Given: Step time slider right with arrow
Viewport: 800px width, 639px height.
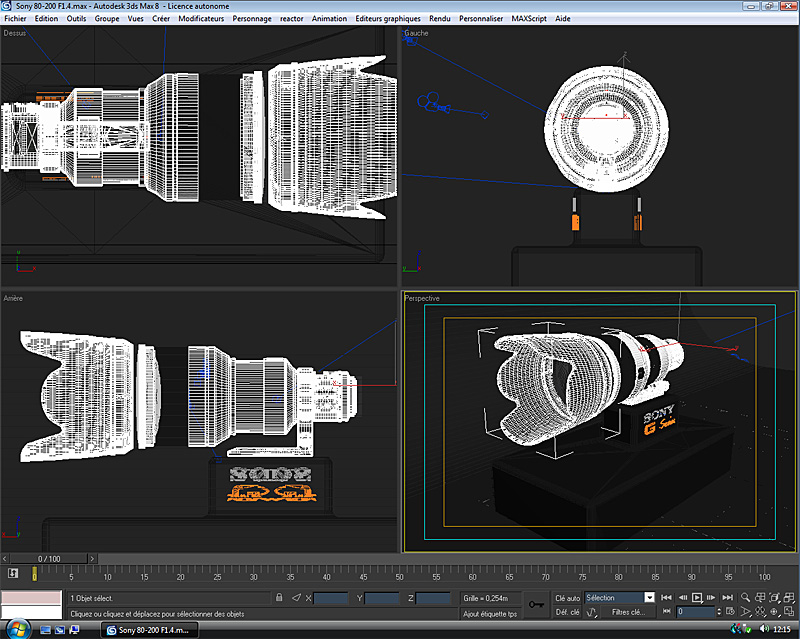Looking at the screenshot, I should click(x=92, y=558).
